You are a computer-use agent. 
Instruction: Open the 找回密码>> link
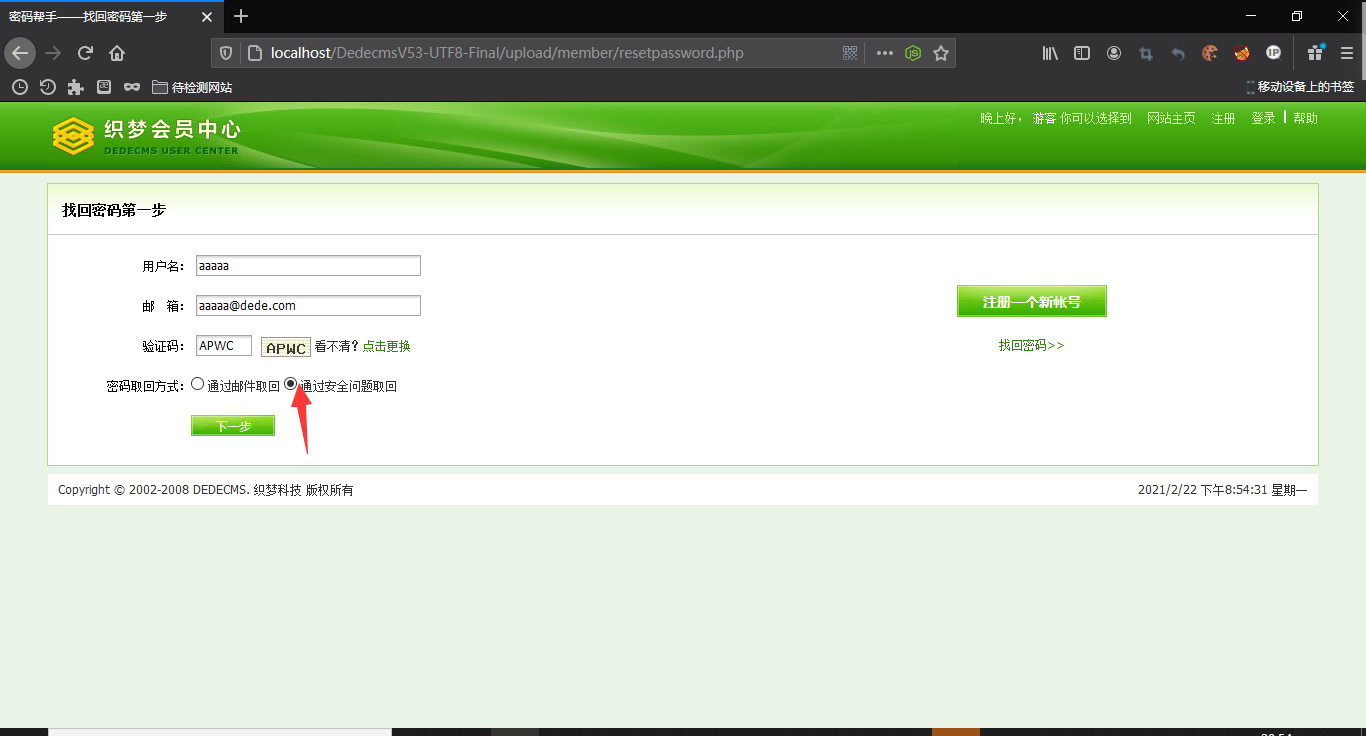pos(1031,345)
